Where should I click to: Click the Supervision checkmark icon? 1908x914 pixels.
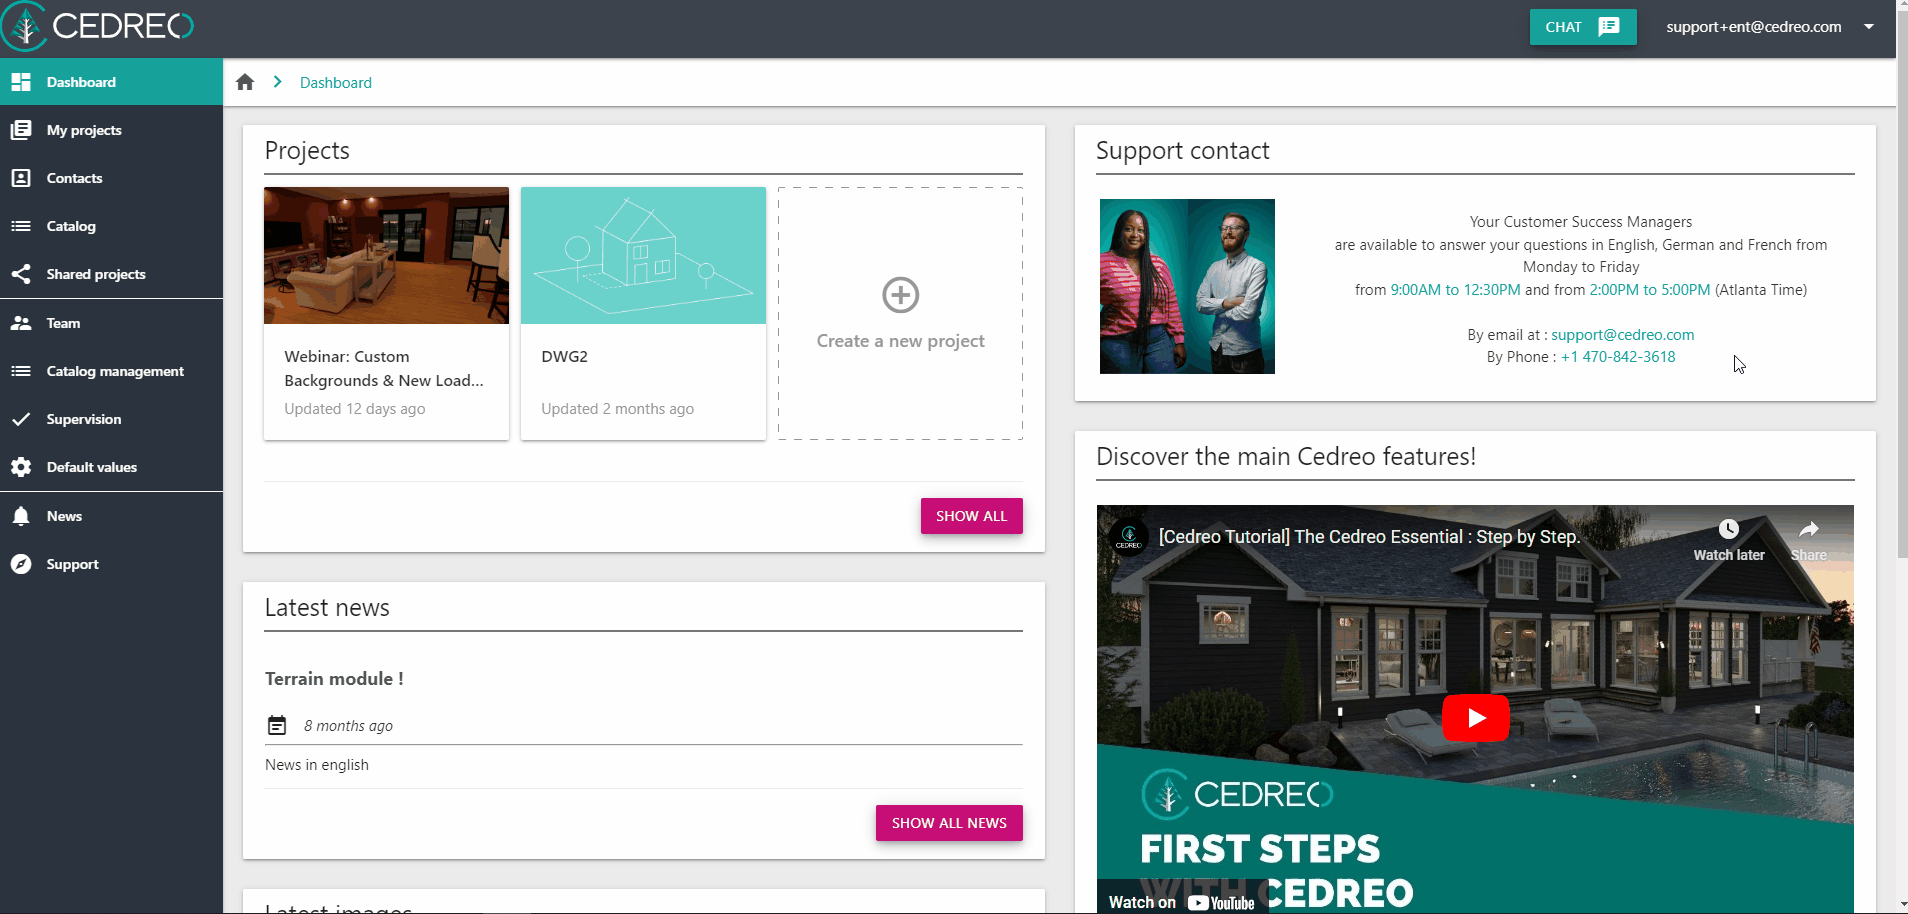click(x=21, y=419)
